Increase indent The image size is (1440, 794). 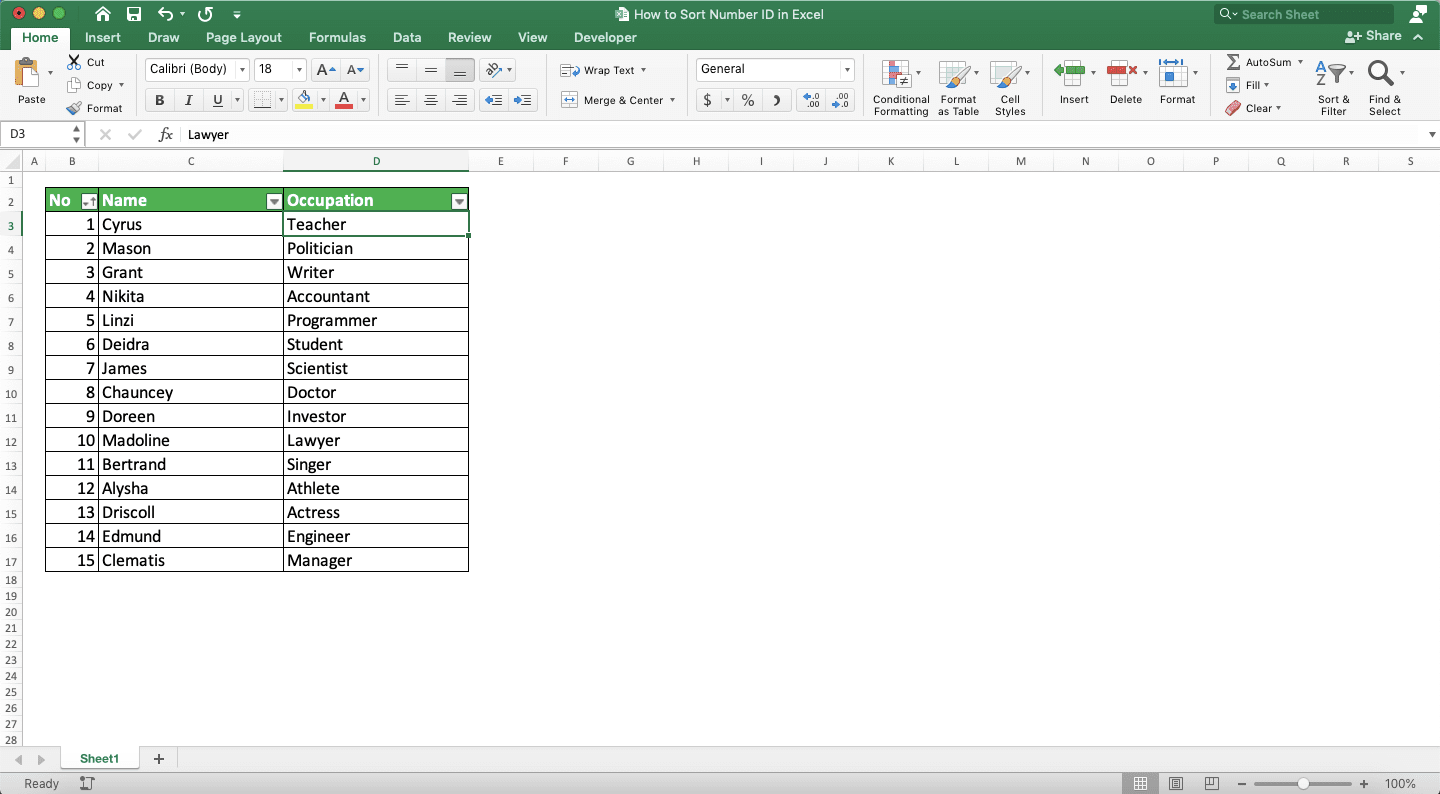click(x=523, y=100)
